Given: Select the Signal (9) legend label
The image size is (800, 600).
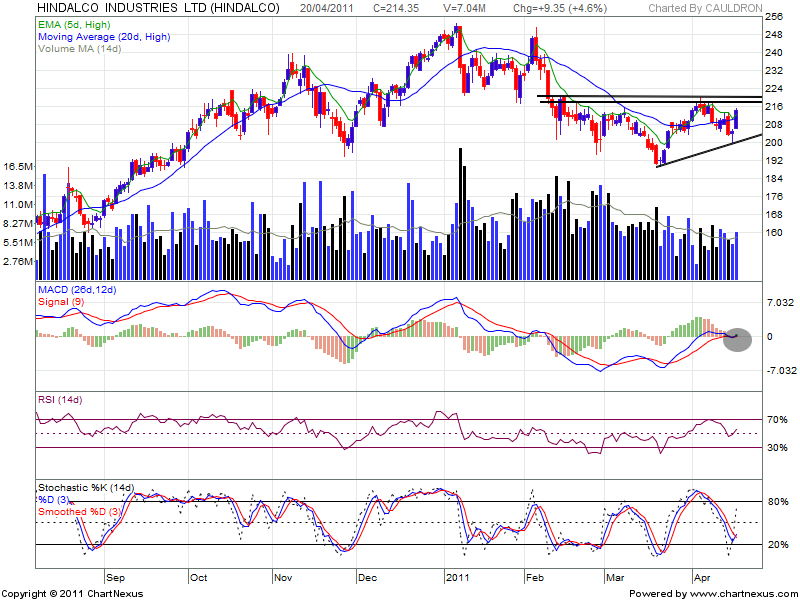Looking at the screenshot, I should click(62, 301).
